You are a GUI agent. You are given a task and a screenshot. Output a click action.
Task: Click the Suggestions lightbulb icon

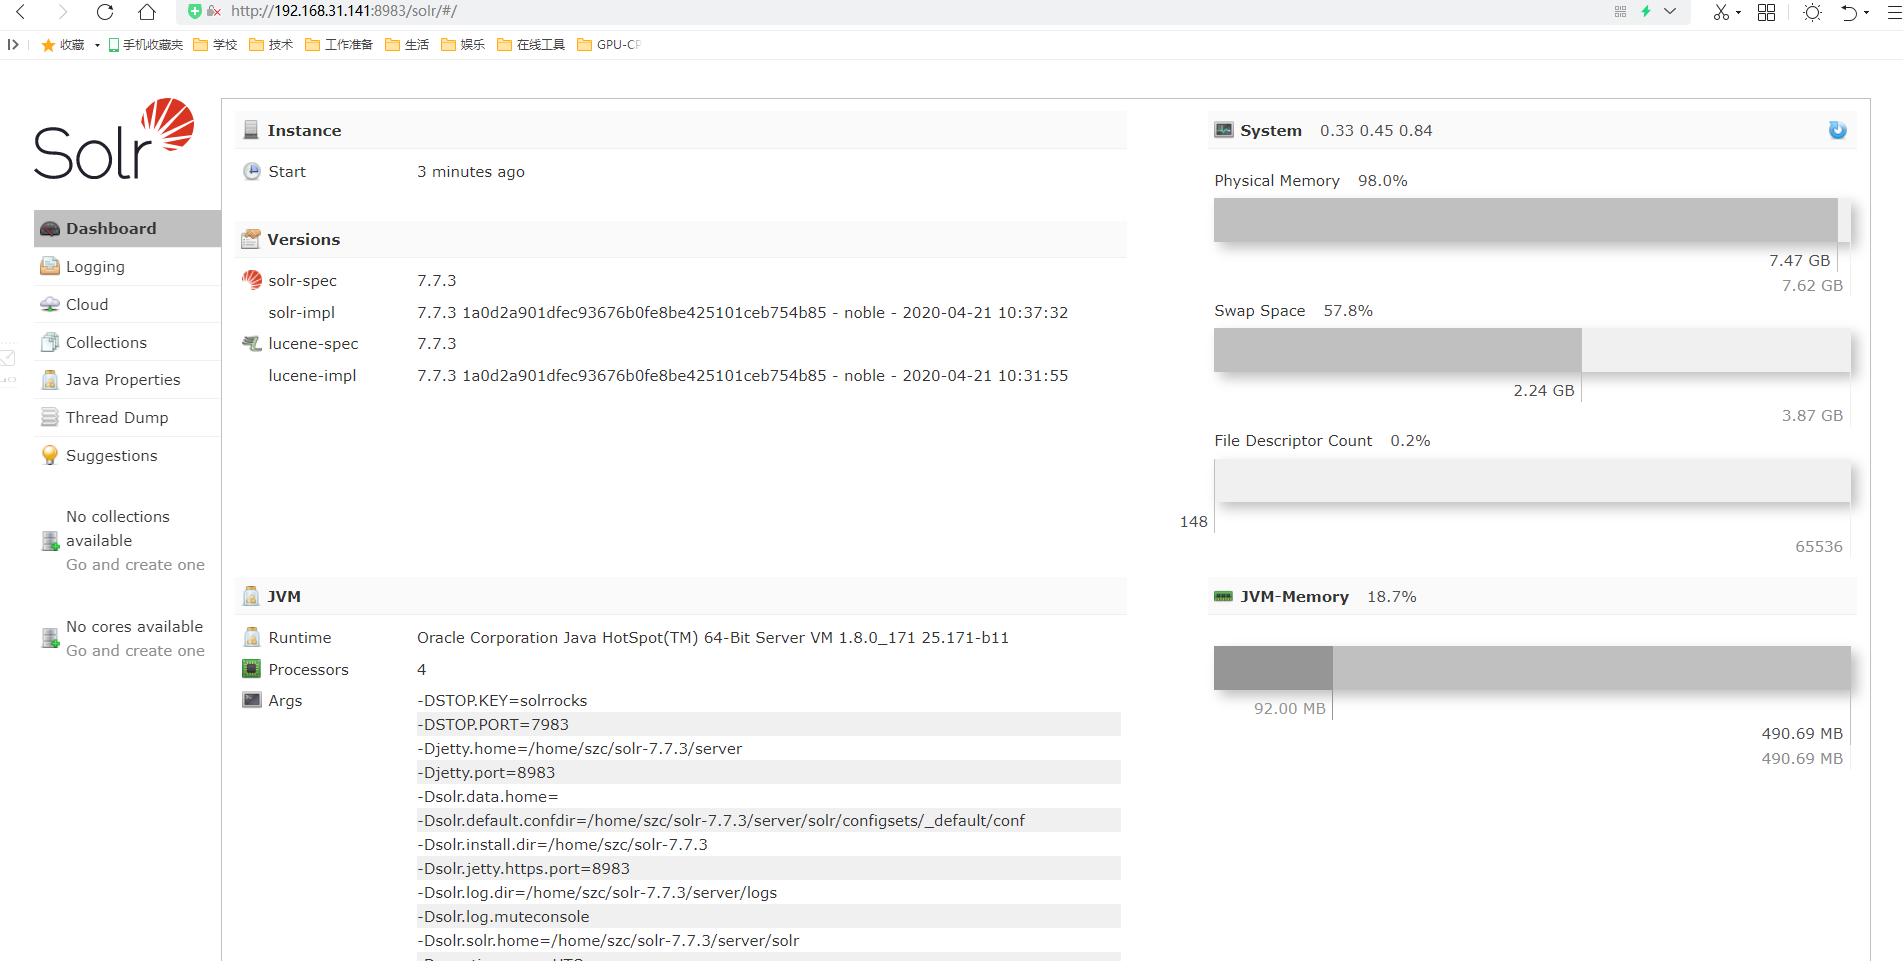pos(50,455)
